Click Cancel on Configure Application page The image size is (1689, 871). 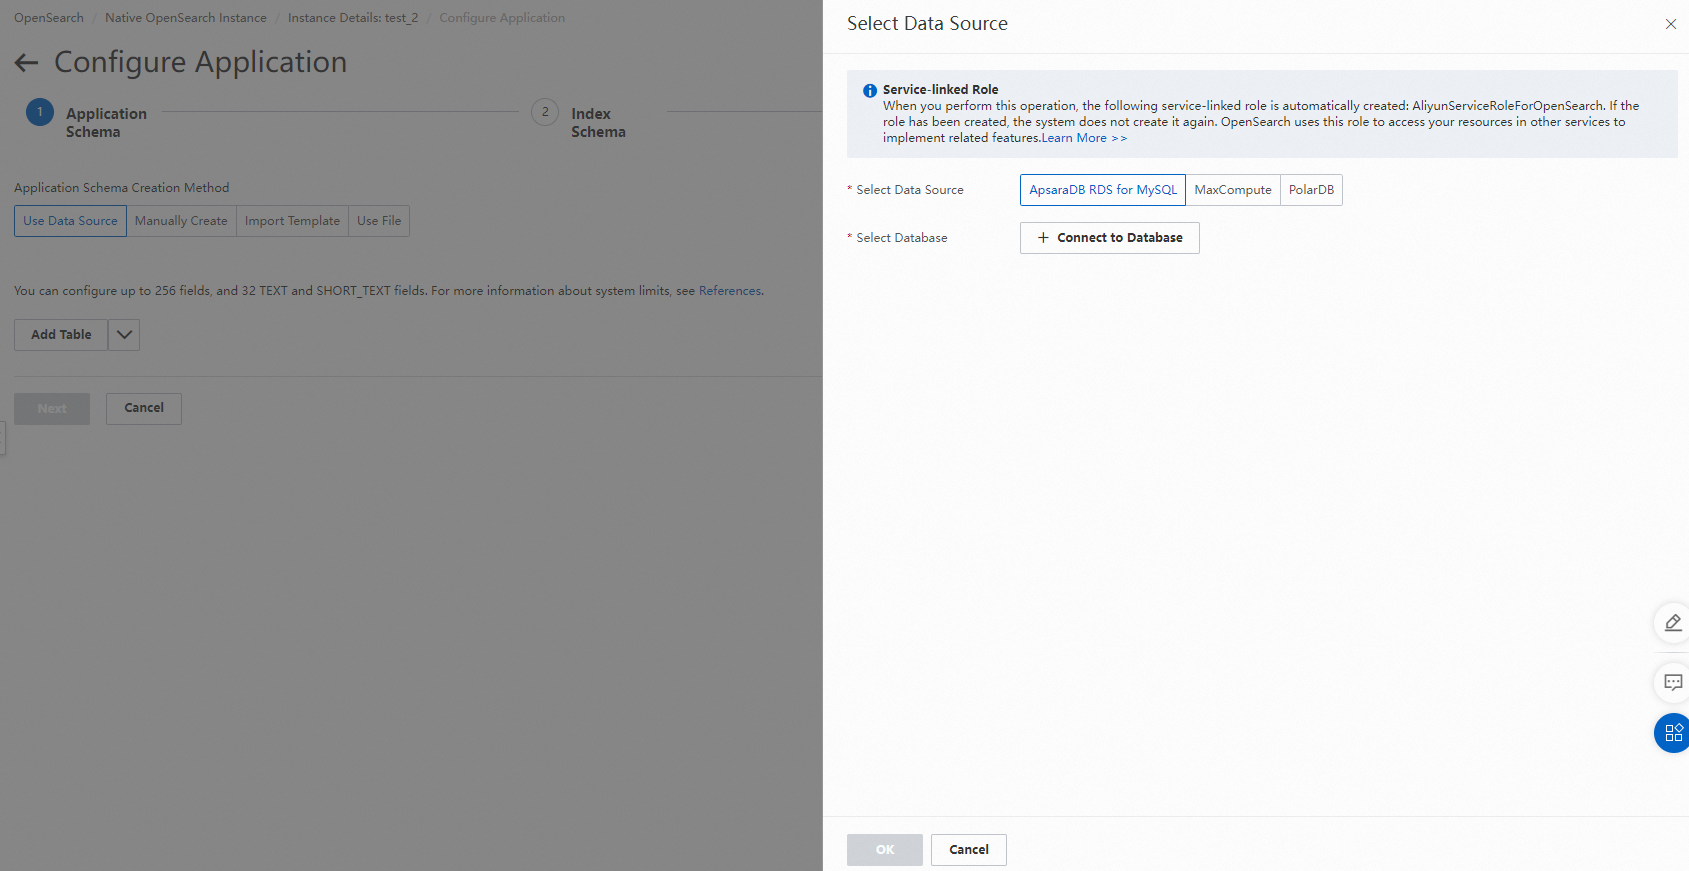[x=144, y=409]
